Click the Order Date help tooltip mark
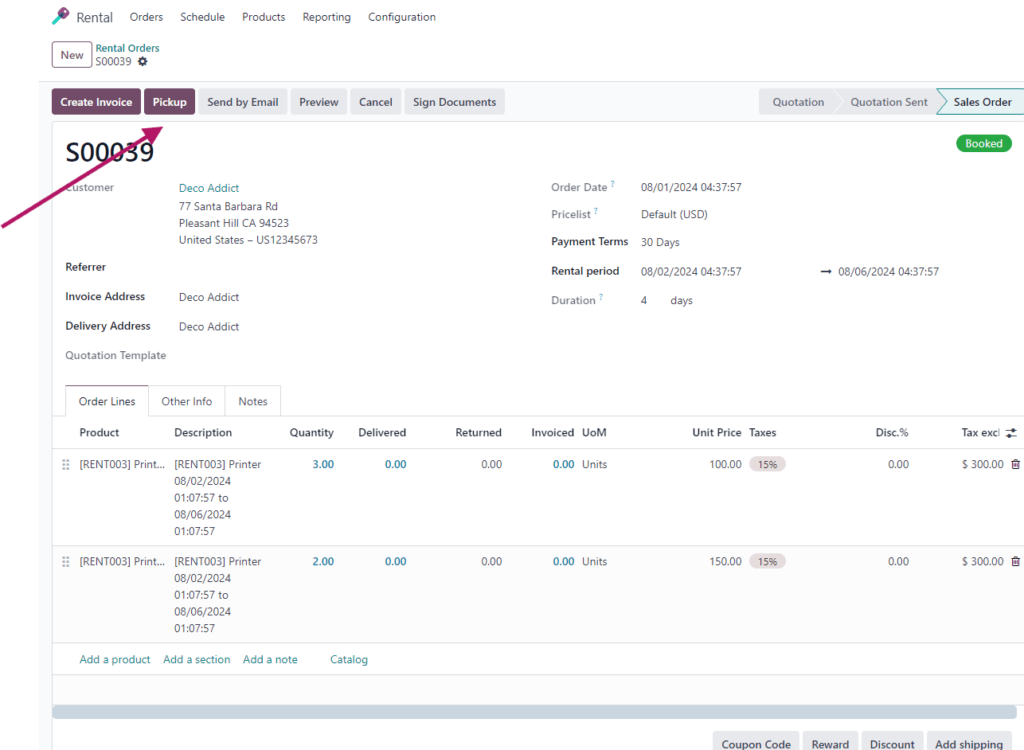 (x=612, y=185)
